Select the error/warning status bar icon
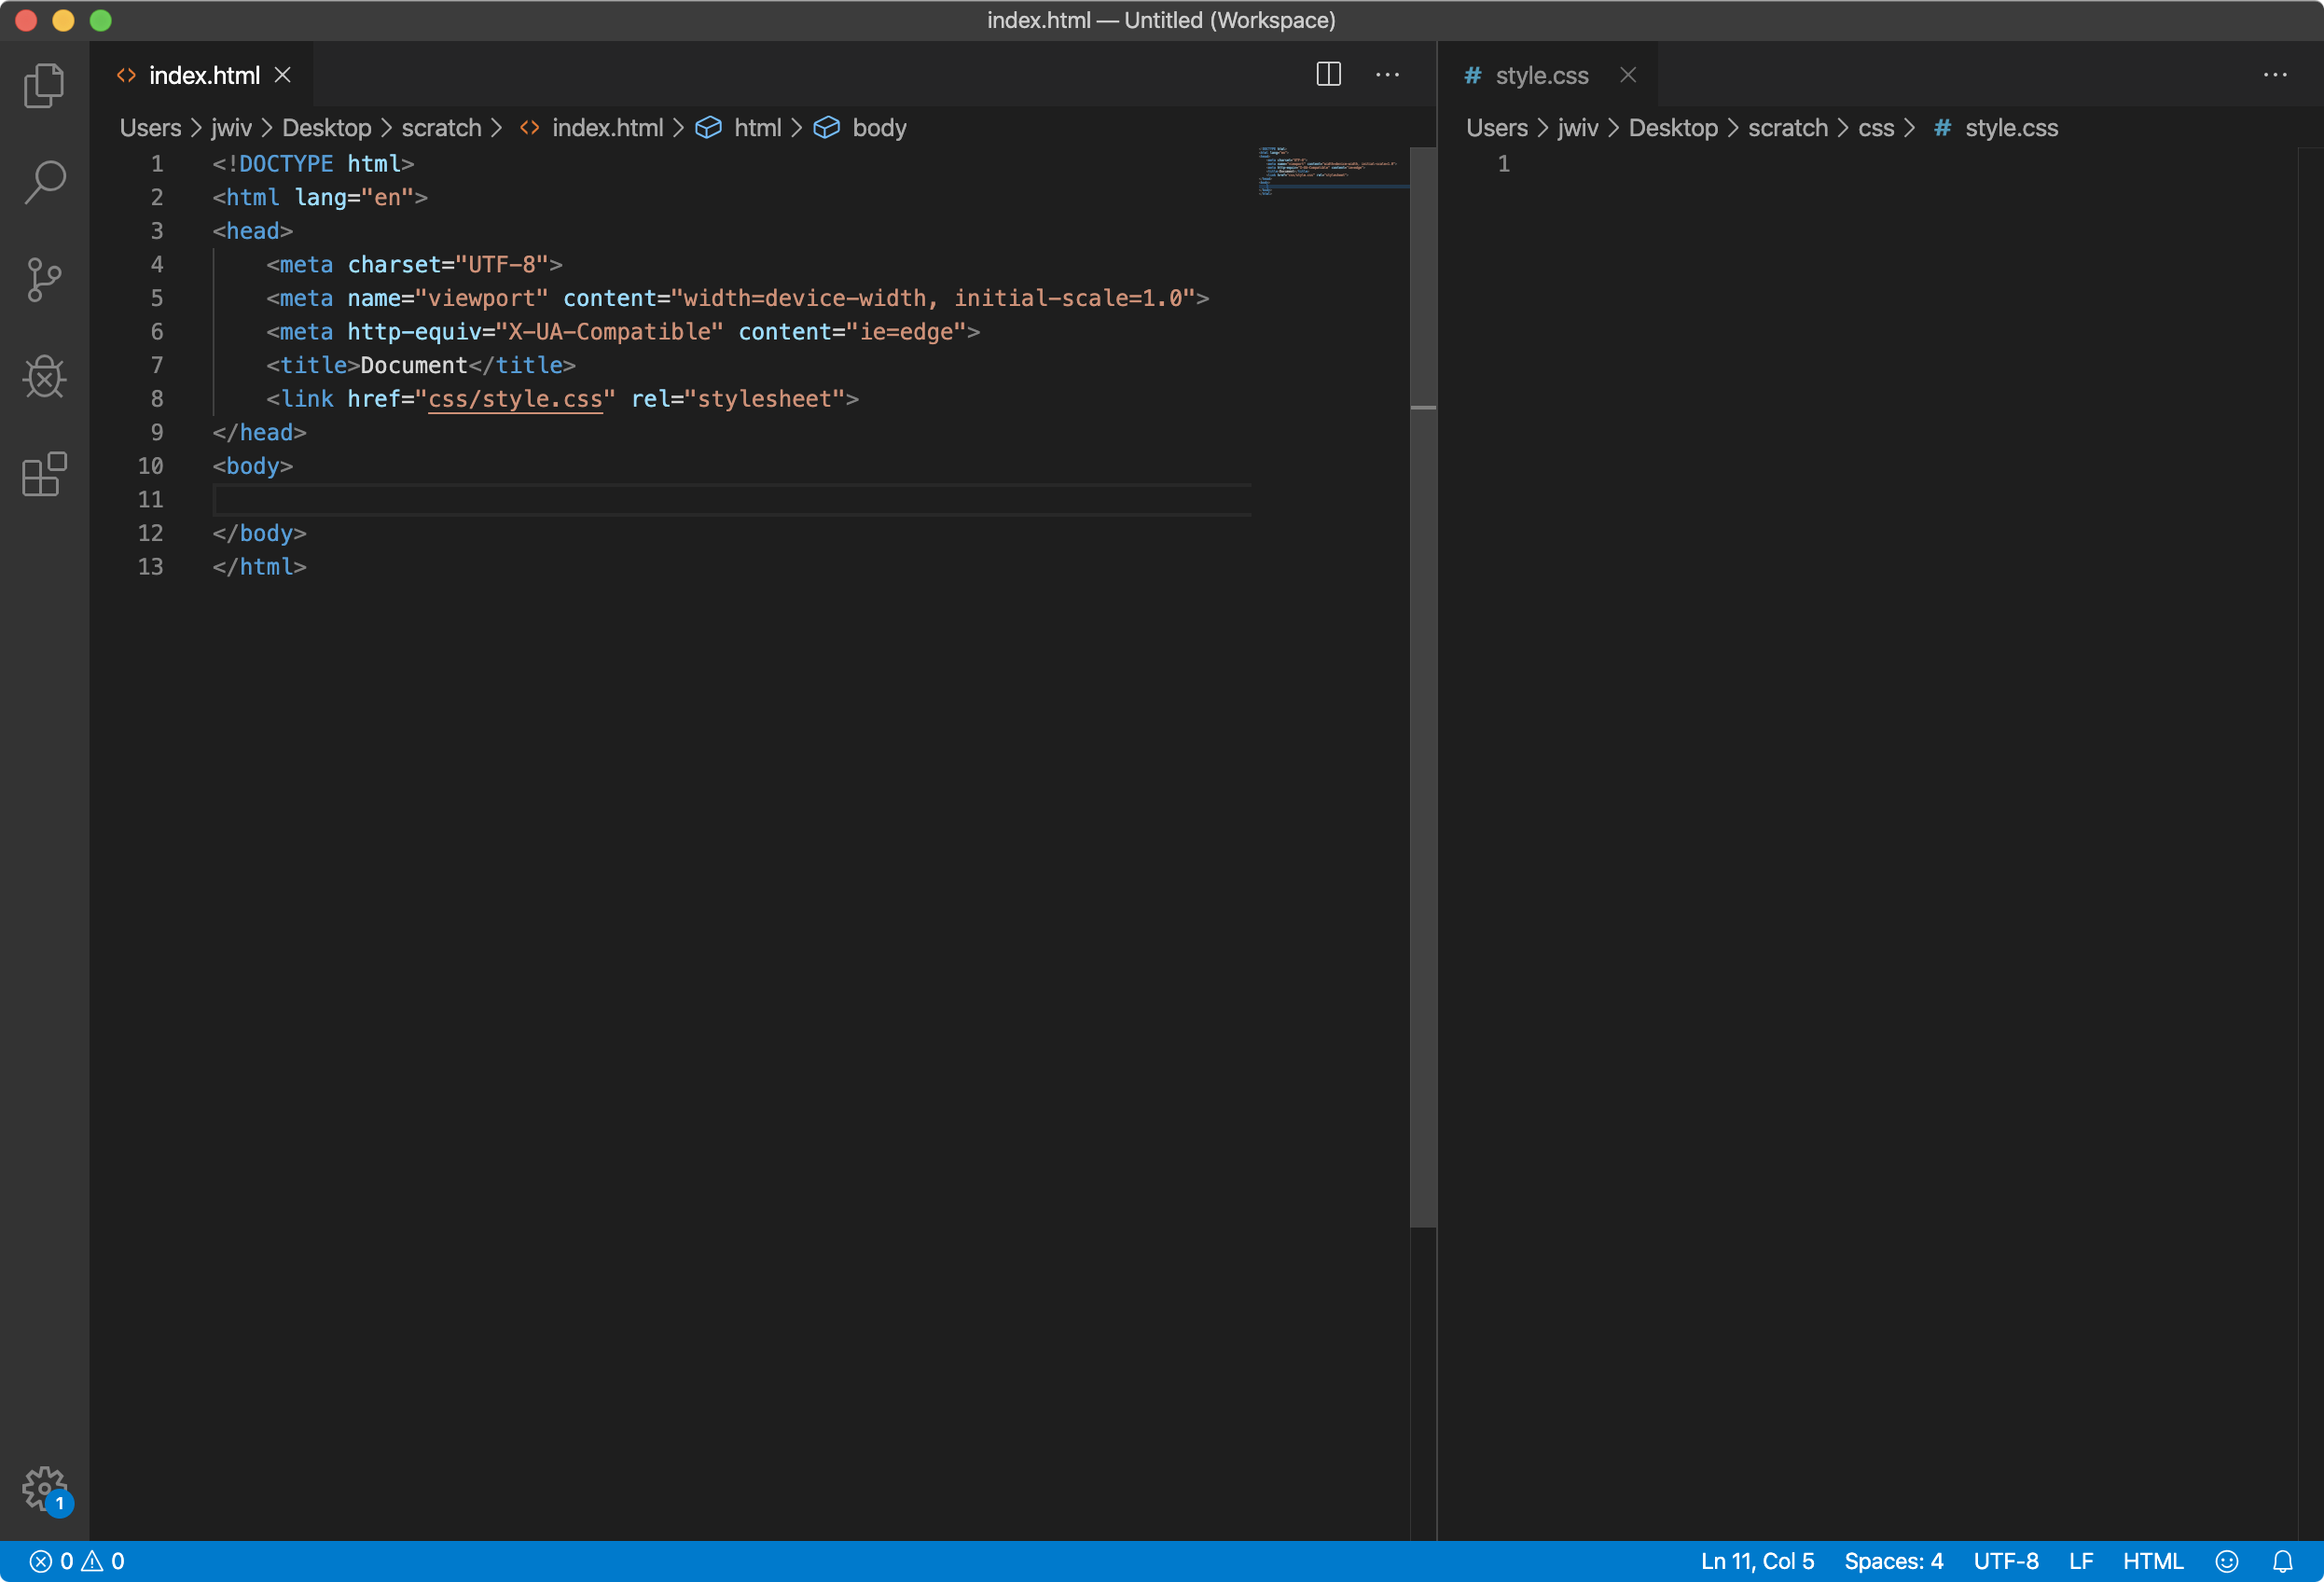 [x=73, y=1561]
